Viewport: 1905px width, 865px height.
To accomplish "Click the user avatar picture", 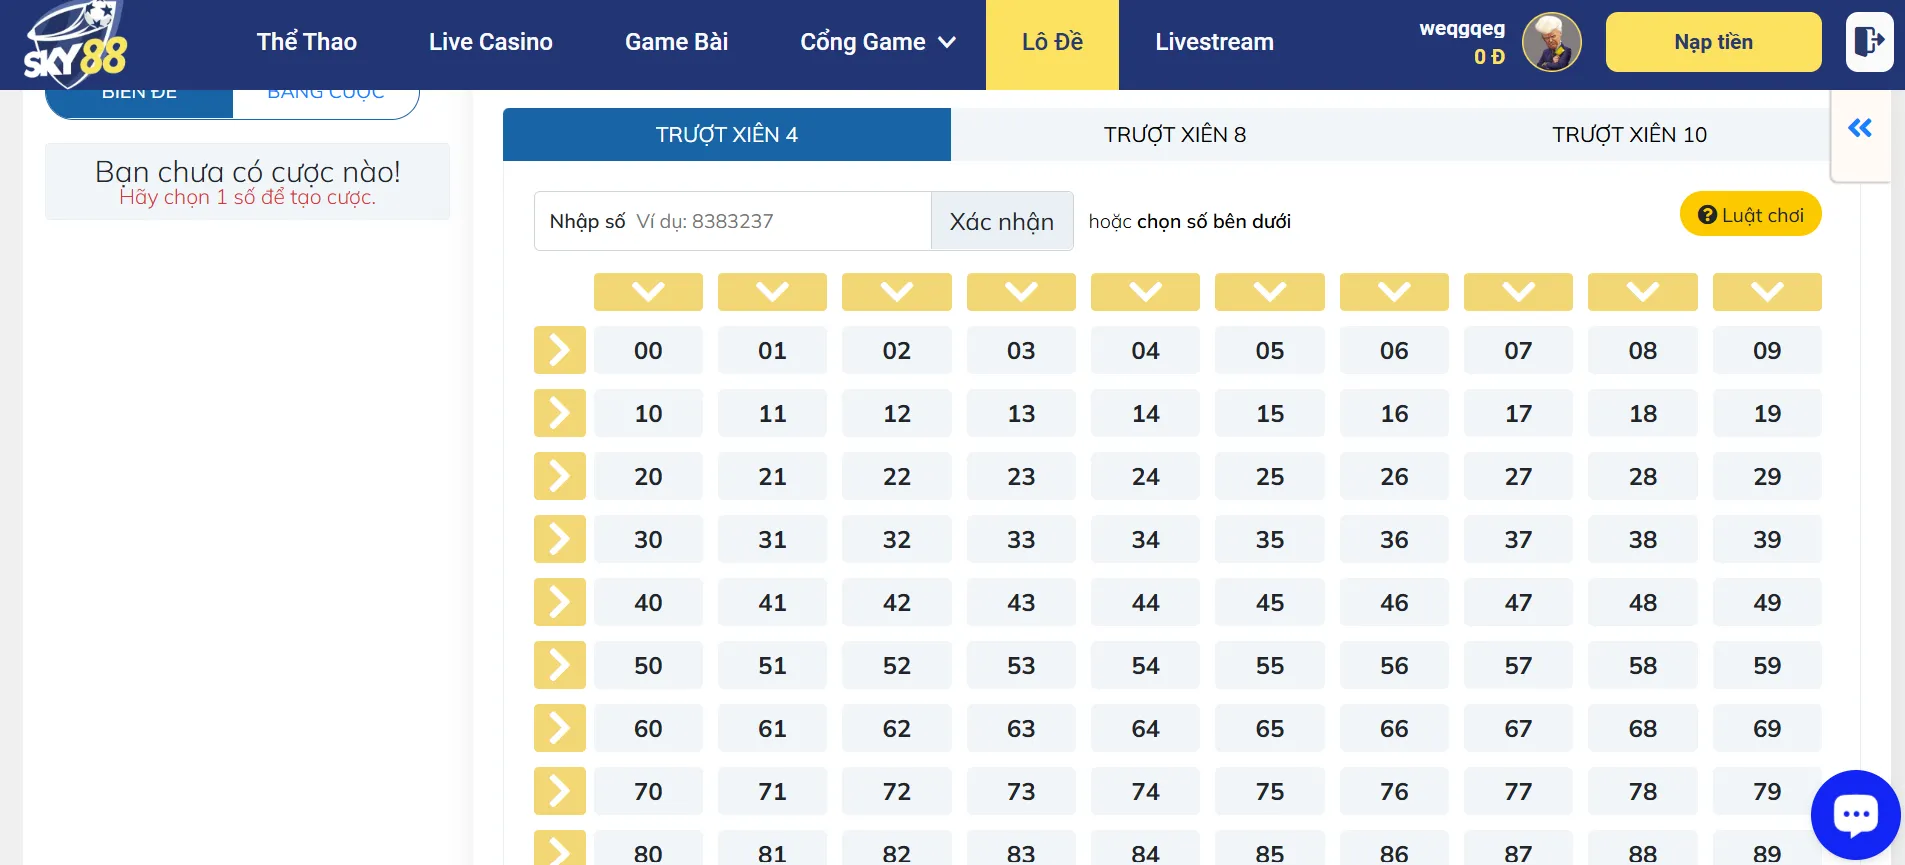I will (1551, 42).
